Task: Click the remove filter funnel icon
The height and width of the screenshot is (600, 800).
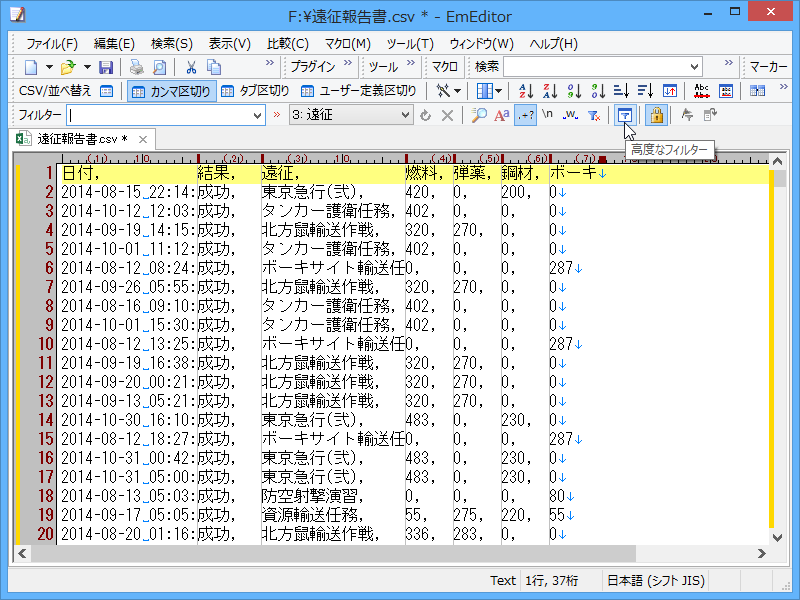Action: pos(594,115)
